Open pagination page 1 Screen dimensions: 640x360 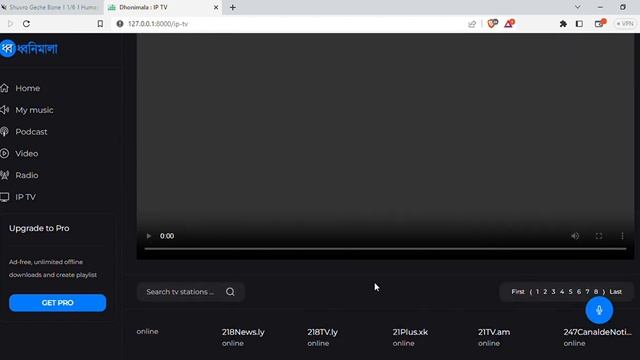point(537,292)
